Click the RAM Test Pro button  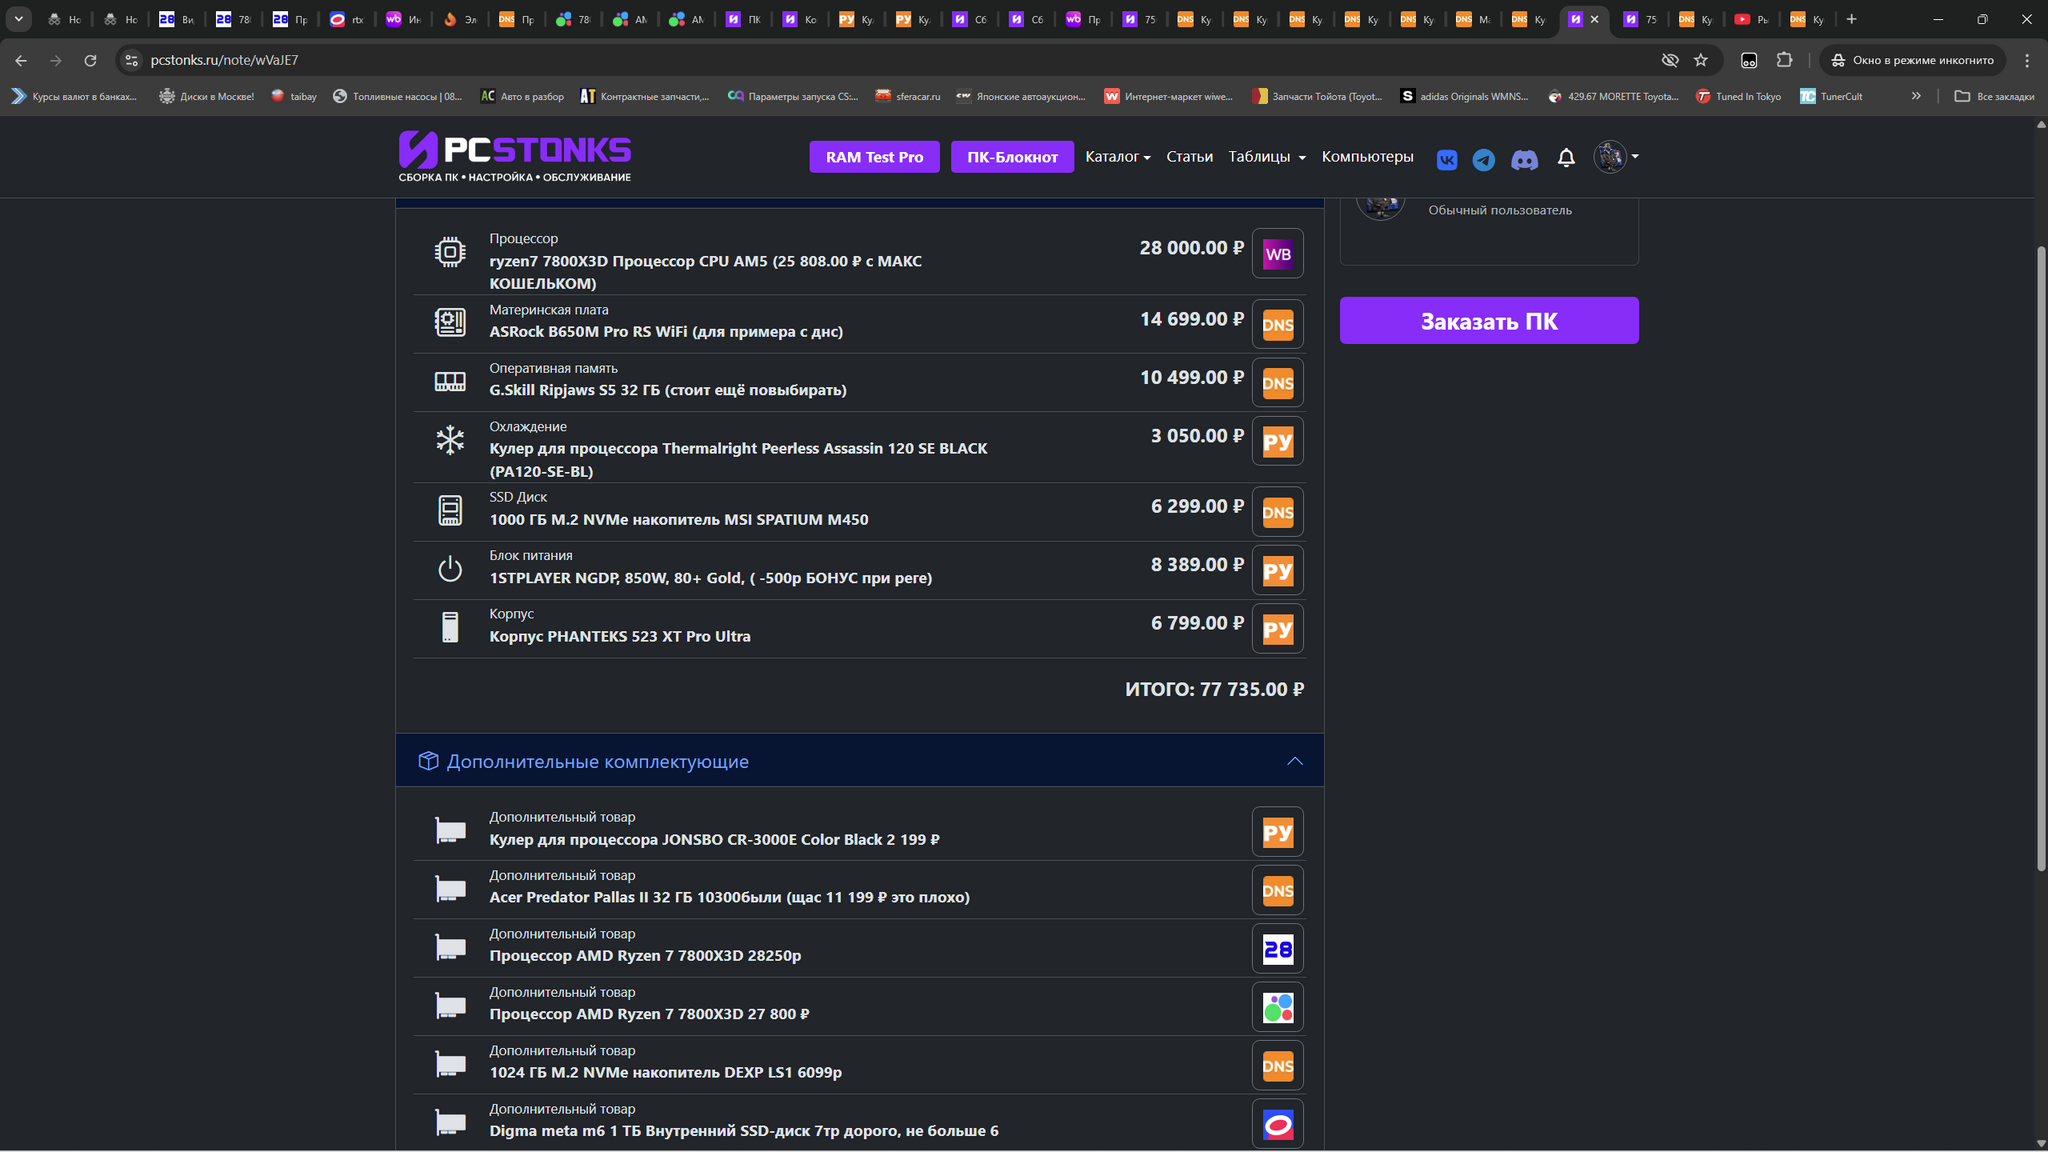point(874,157)
